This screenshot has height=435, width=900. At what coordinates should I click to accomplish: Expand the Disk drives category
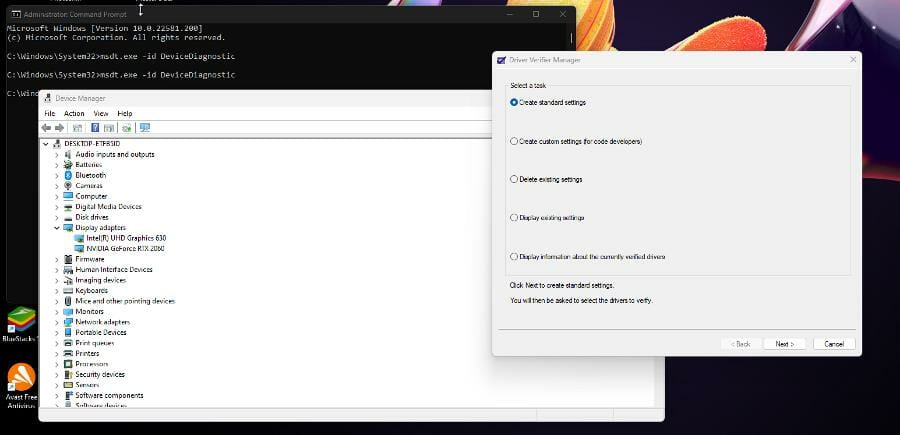pyautogui.click(x=56, y=218)
